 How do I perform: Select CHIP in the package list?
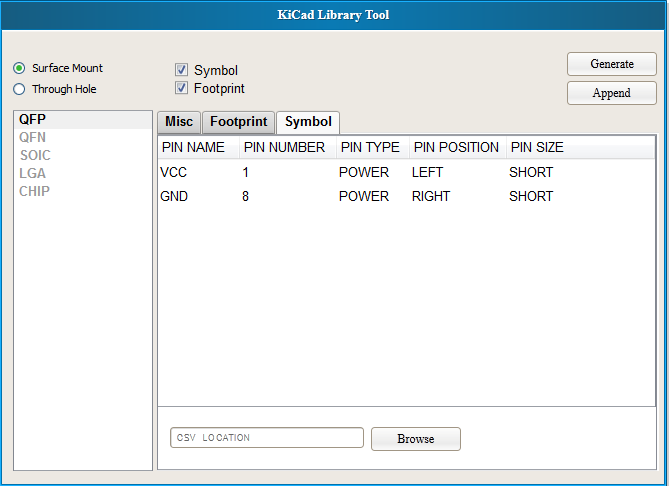tap(83, 191)
